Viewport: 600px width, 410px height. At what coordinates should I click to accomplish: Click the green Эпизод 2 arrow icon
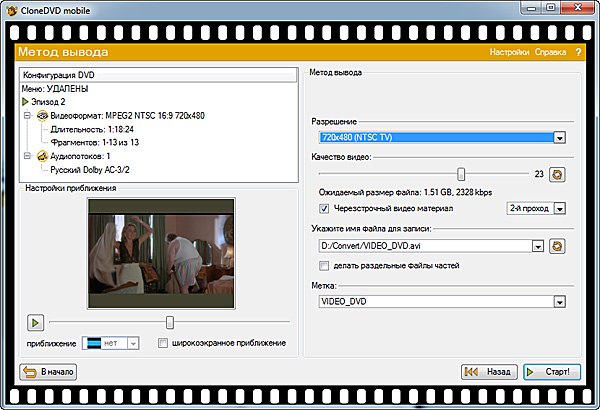tap(25, 102)
